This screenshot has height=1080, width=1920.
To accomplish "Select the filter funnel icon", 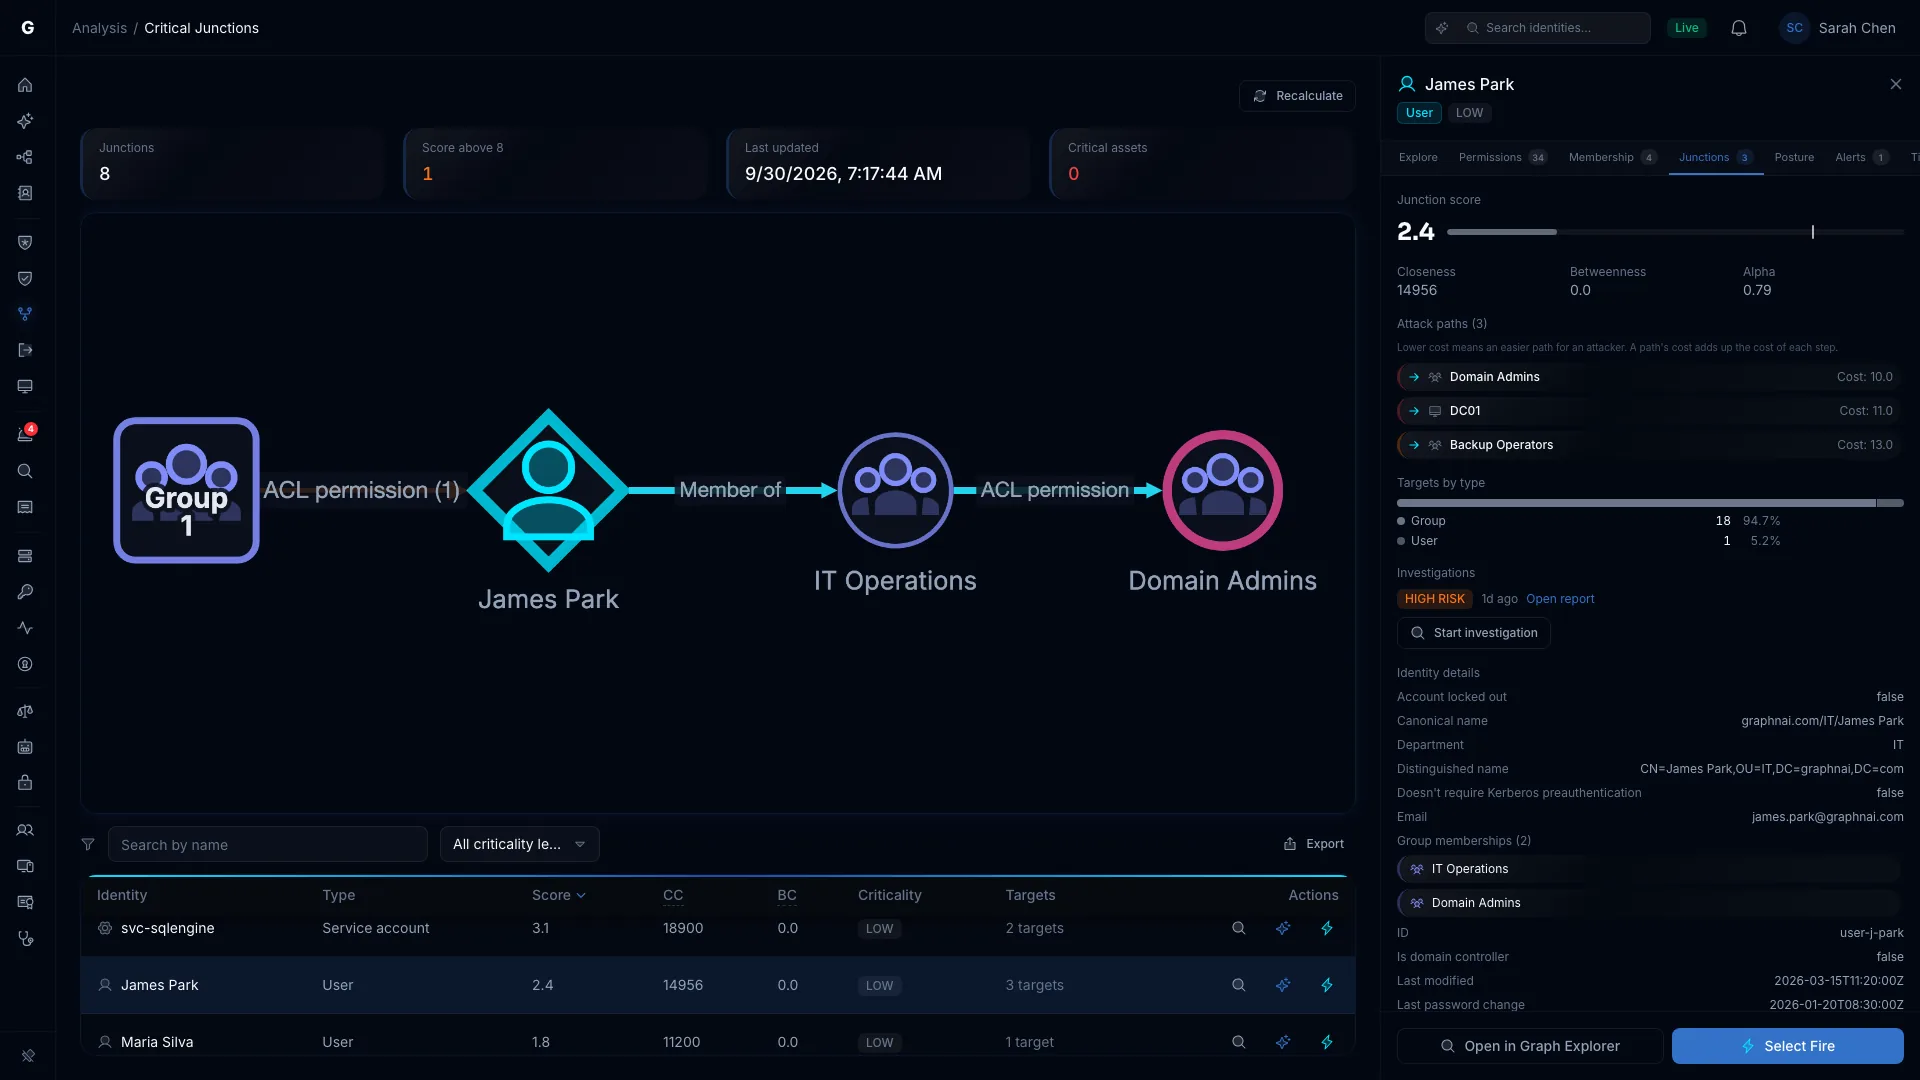I will pyautogui.click(x=88, y=844).
